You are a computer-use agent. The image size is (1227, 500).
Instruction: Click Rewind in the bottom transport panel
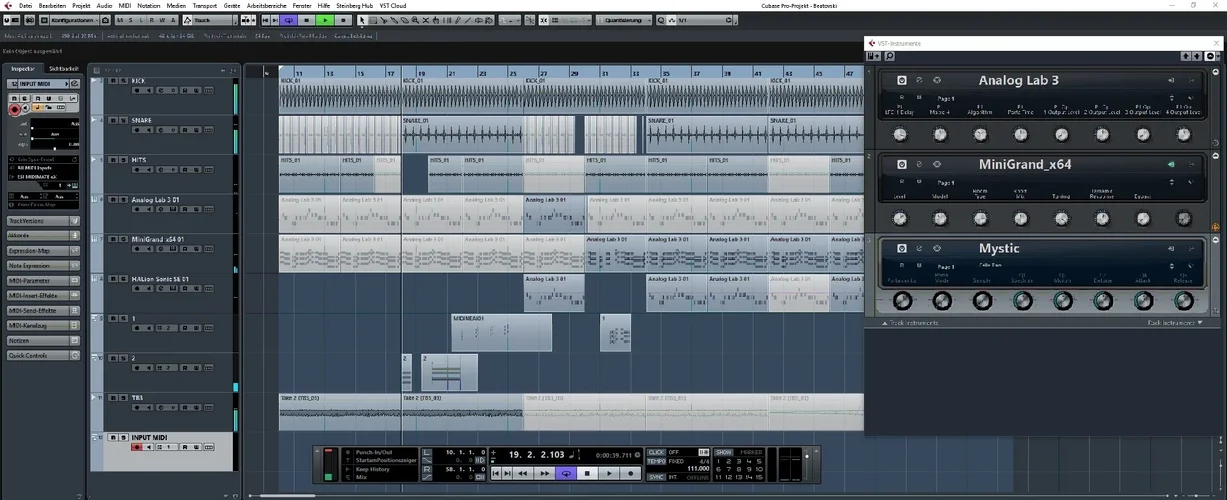pyautogui.click(x=523, y=473)
